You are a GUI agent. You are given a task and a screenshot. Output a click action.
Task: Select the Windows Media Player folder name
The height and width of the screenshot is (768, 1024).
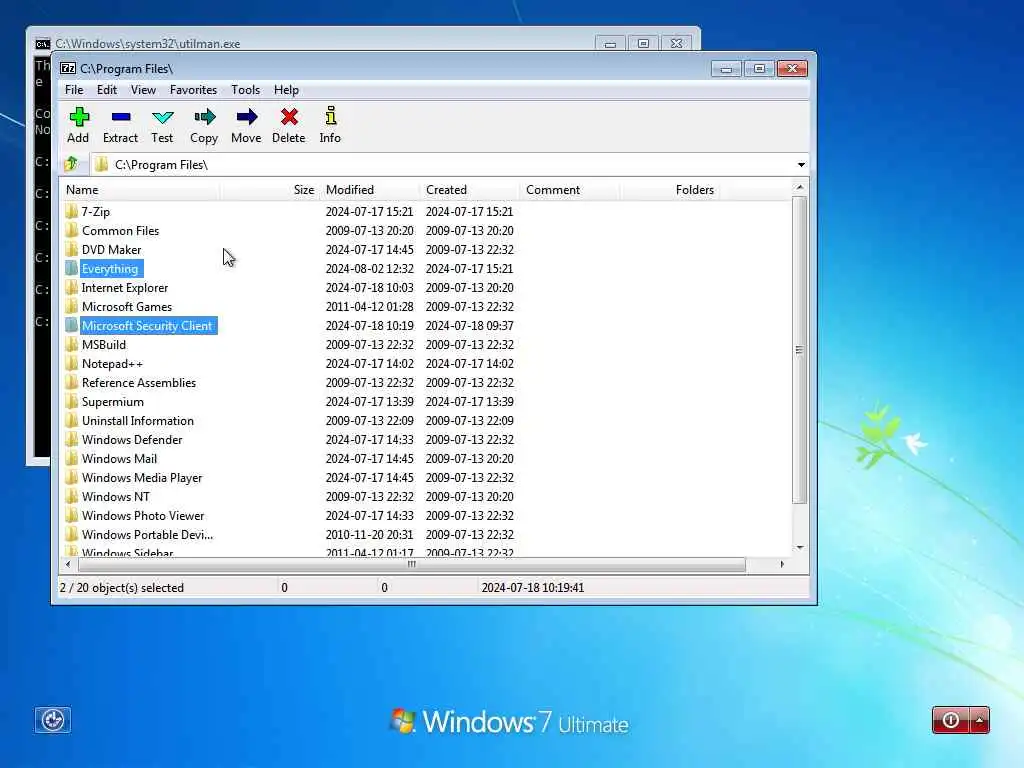pyautogui.click(x=142, y=477)
